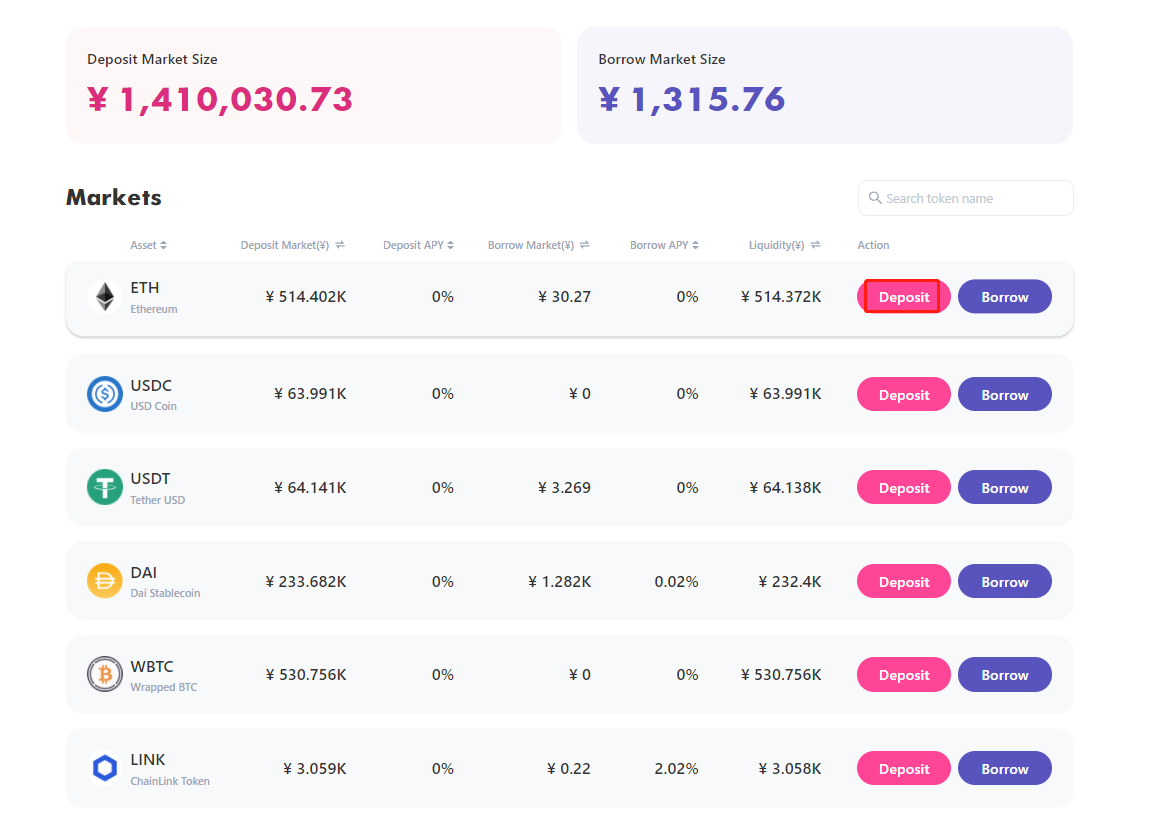Click the search magnifier icon

tap(875, 198)
